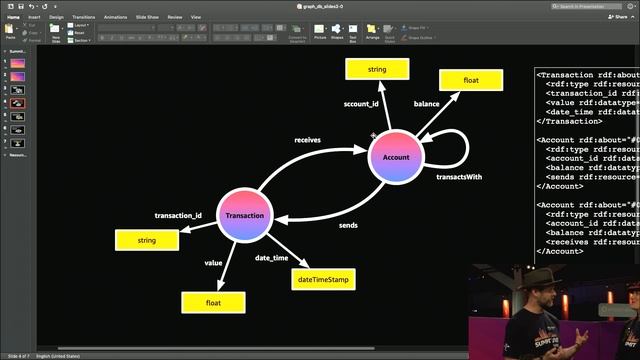Click the Shape Outline pen icon
The width and height of the screenshot is (640, 360).
404,38
